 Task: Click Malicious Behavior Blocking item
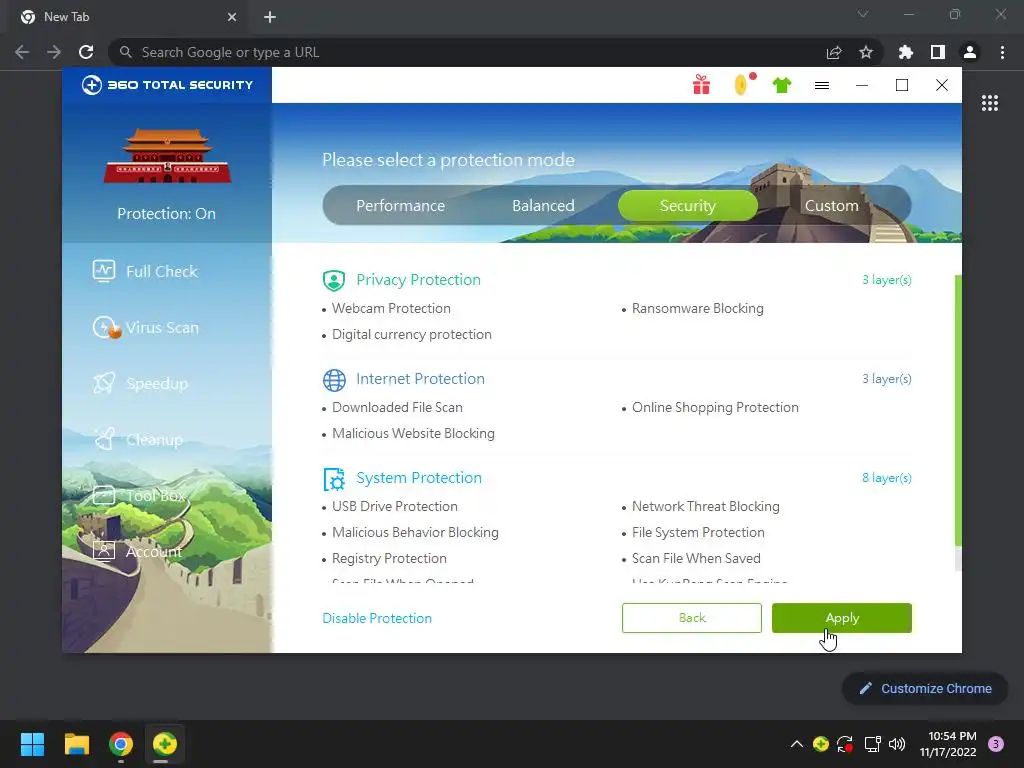coord(415,532)
